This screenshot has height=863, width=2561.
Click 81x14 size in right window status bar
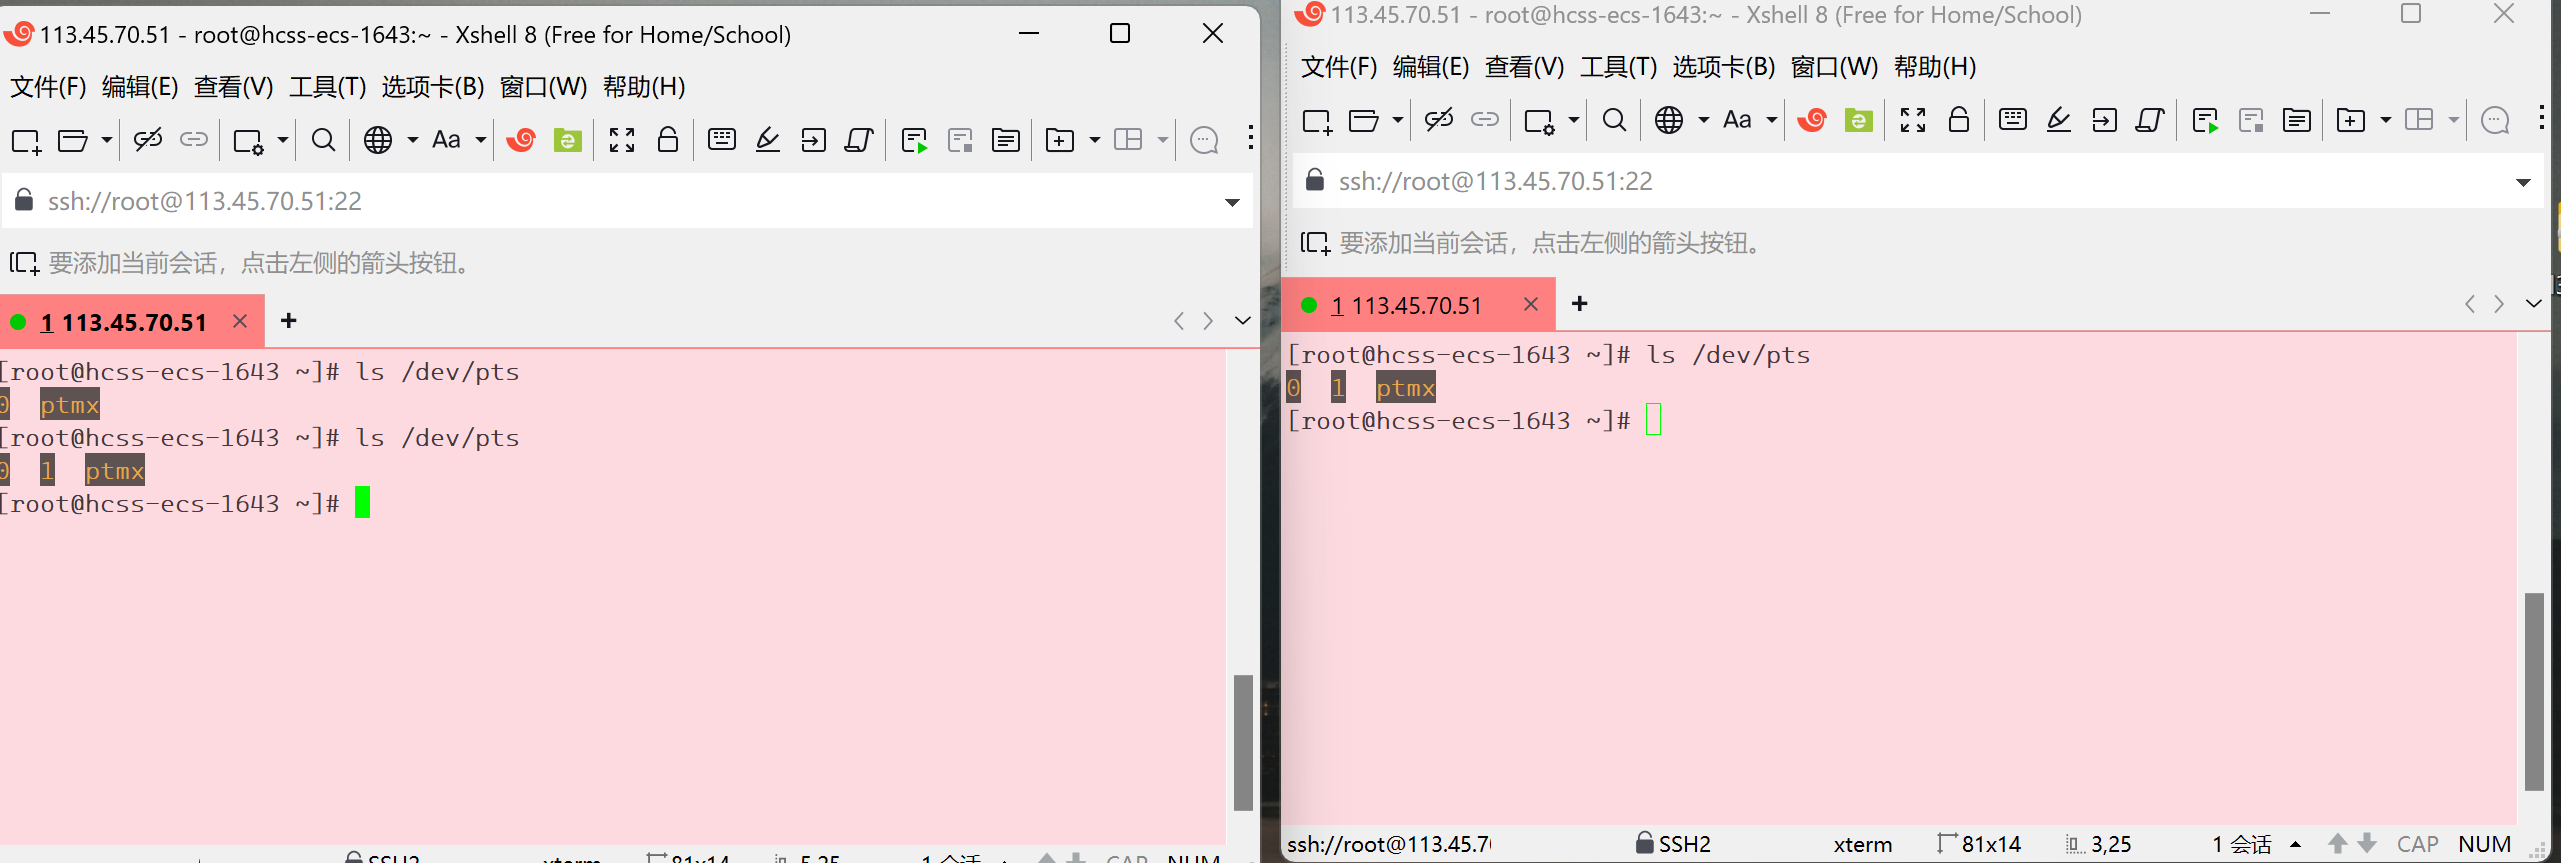click(x=1979, y=844)
